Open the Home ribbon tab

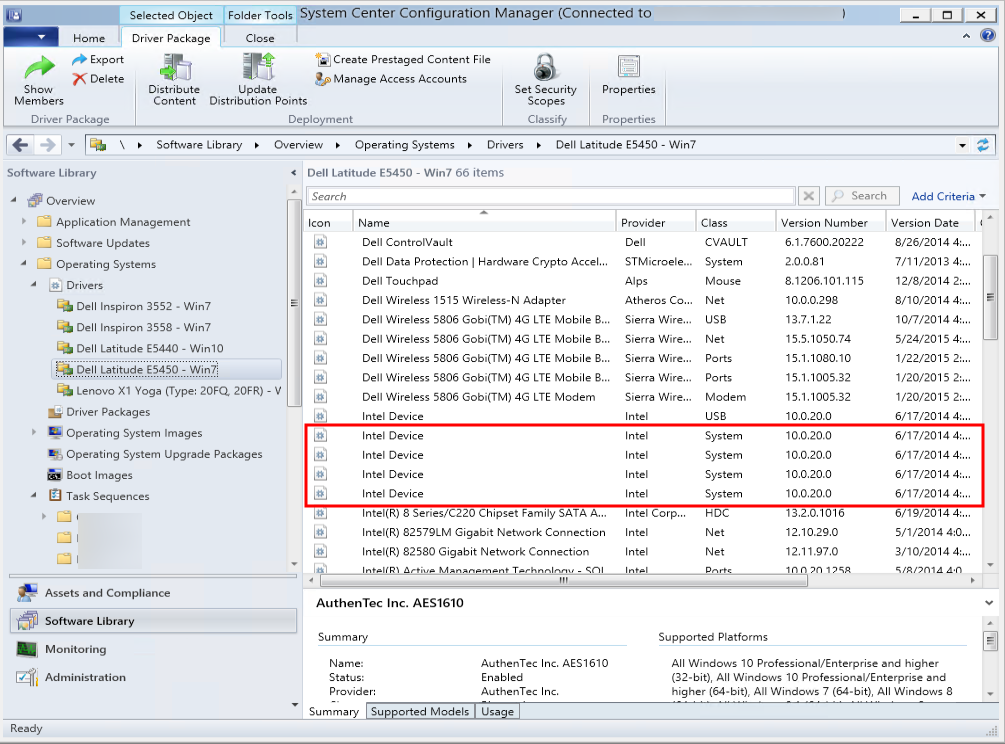(88, 38)
